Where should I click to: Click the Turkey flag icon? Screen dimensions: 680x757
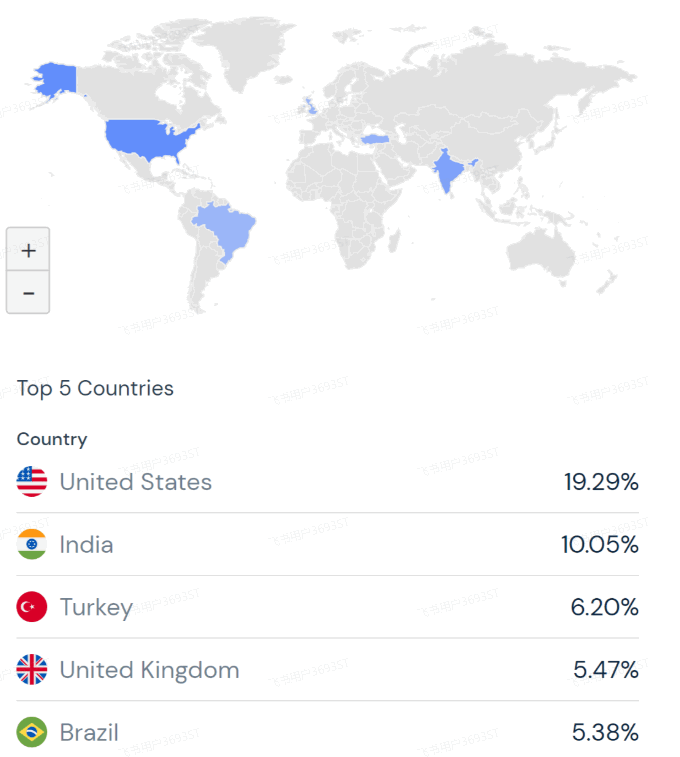pyautogui.click(x=32, y=607)
